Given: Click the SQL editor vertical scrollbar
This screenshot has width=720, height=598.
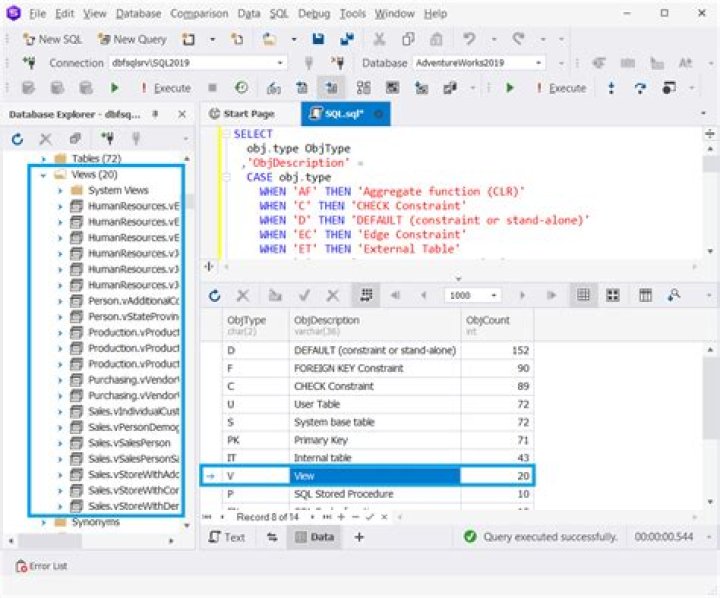Looking at the screenshot, I should [710, 164].
